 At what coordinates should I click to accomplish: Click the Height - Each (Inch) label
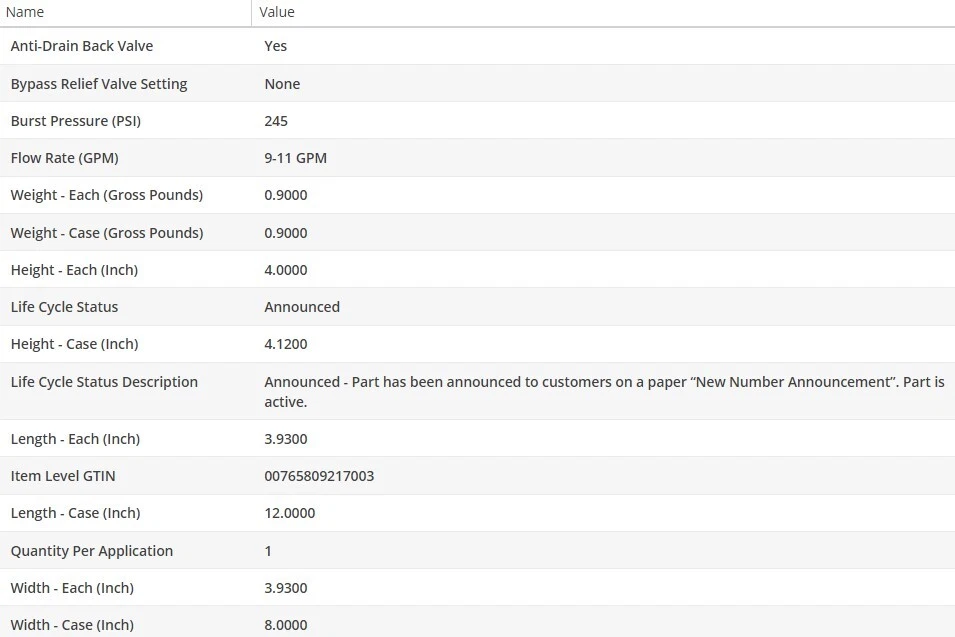coord(74,270)
